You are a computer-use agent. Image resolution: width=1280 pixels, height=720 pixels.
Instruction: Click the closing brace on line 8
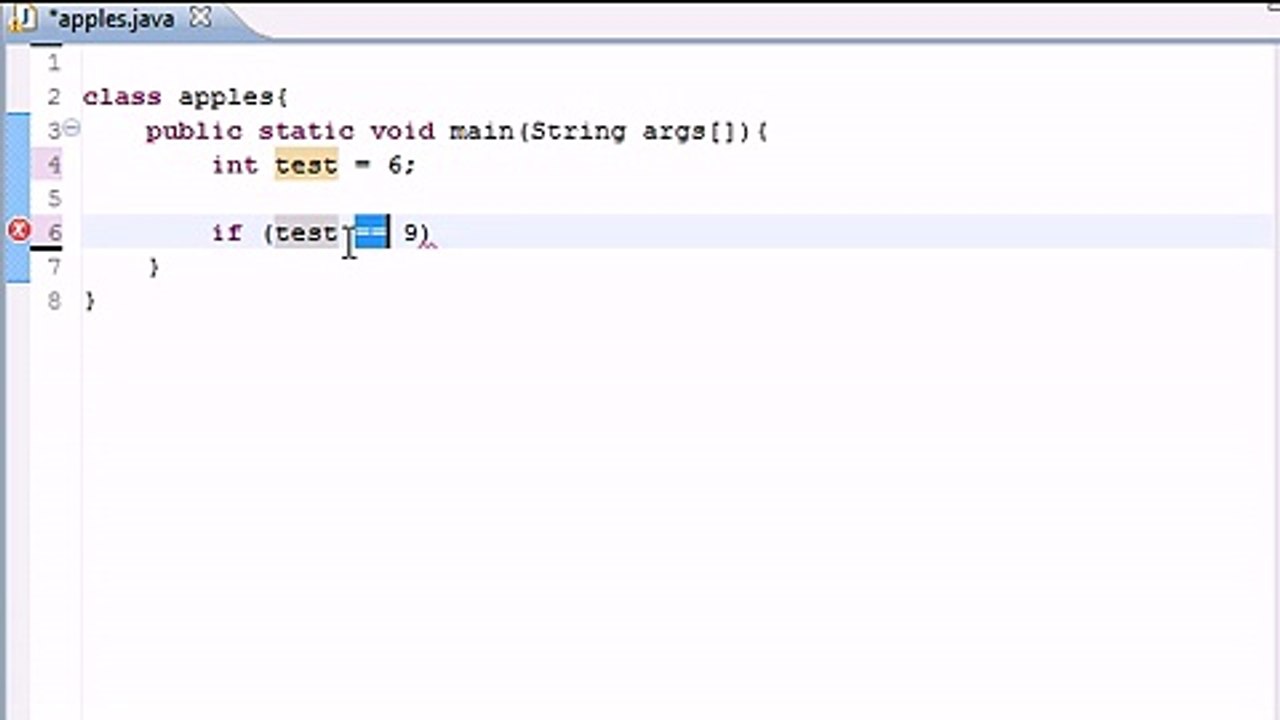tap(90, 300)
